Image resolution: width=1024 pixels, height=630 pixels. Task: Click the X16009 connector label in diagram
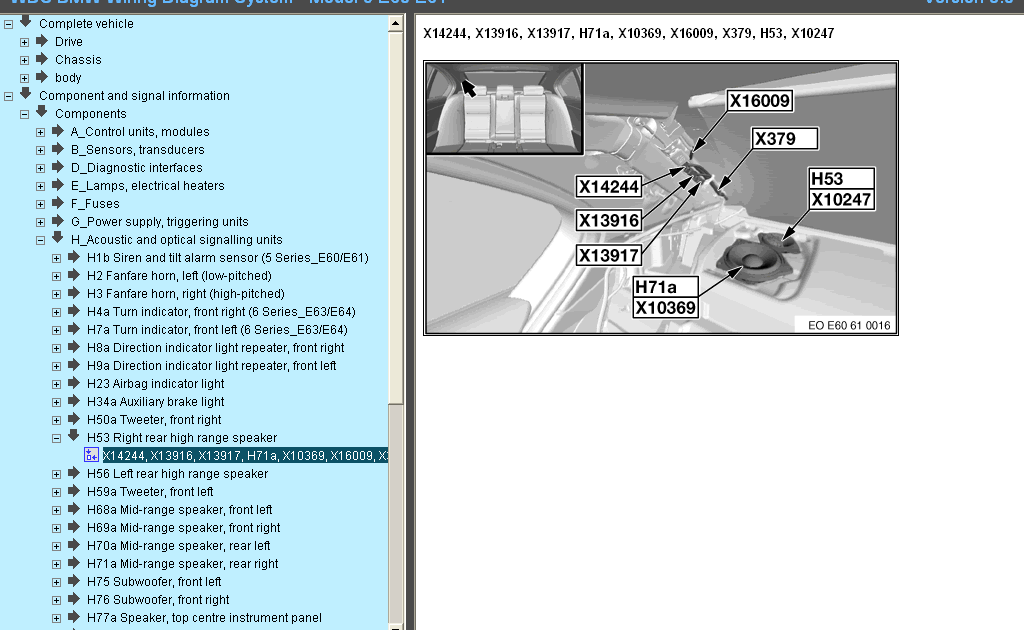pyautogui.click(x=760, y=101)
